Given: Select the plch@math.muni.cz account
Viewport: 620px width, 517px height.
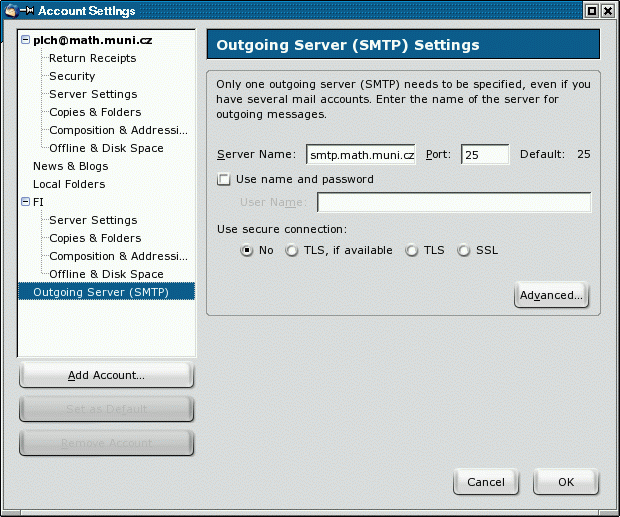Looking at the screenshot, I should (93, 40).
